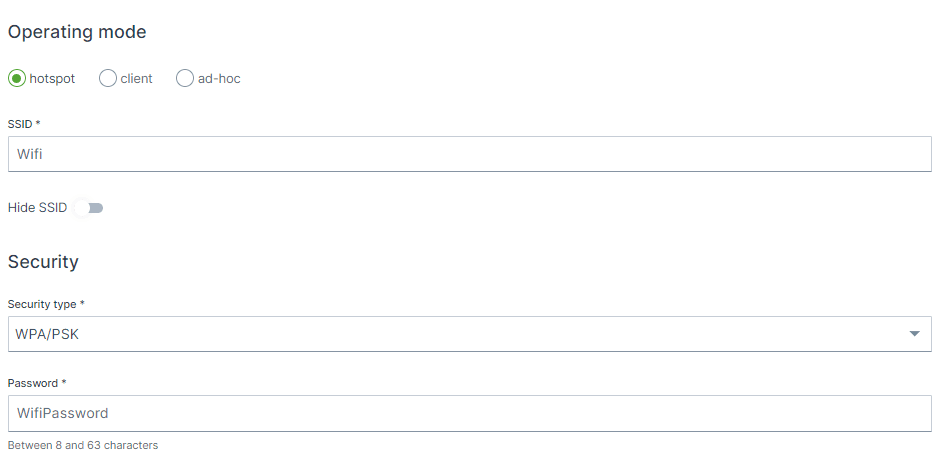Select the hotspot radio button

tap(17, 79)
